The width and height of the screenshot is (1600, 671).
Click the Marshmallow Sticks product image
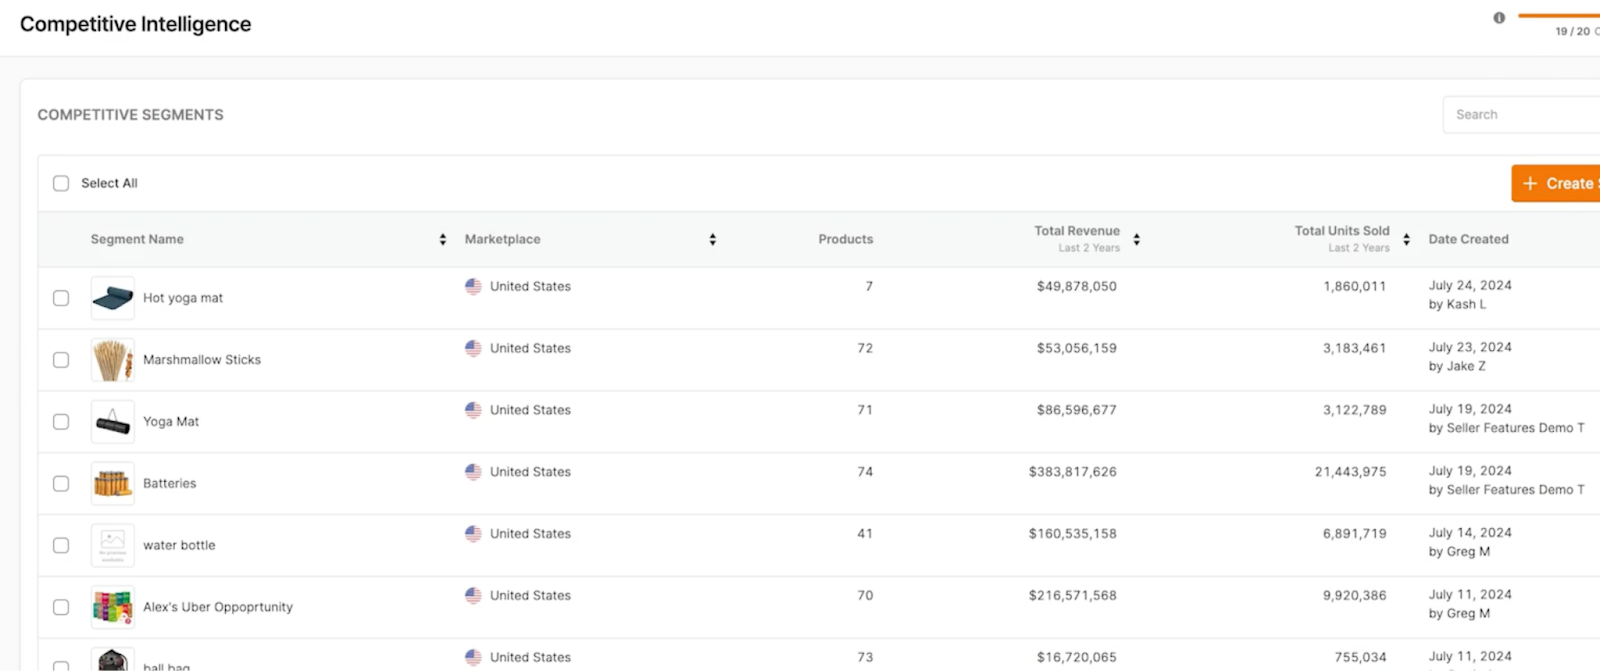[112, 360]
